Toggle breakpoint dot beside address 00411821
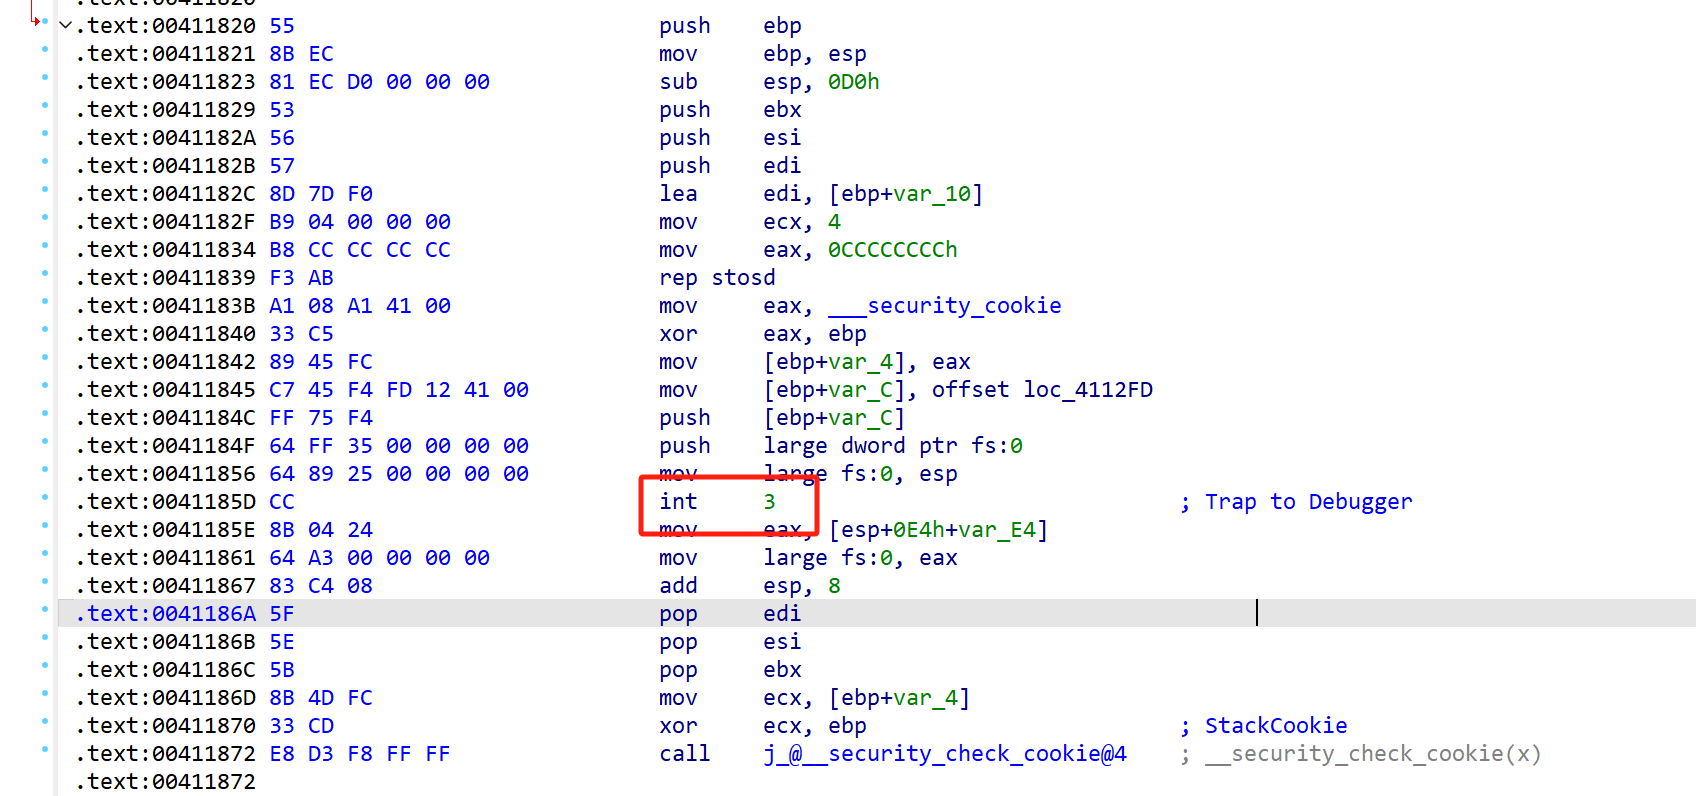Screen dimensions: 1696x796 [x=45, y=50]
